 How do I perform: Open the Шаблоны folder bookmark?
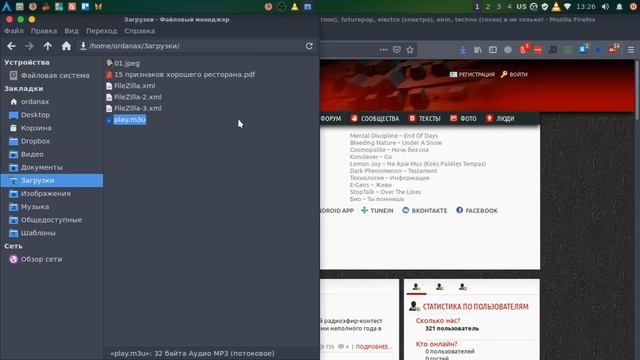tap(51, 233)
